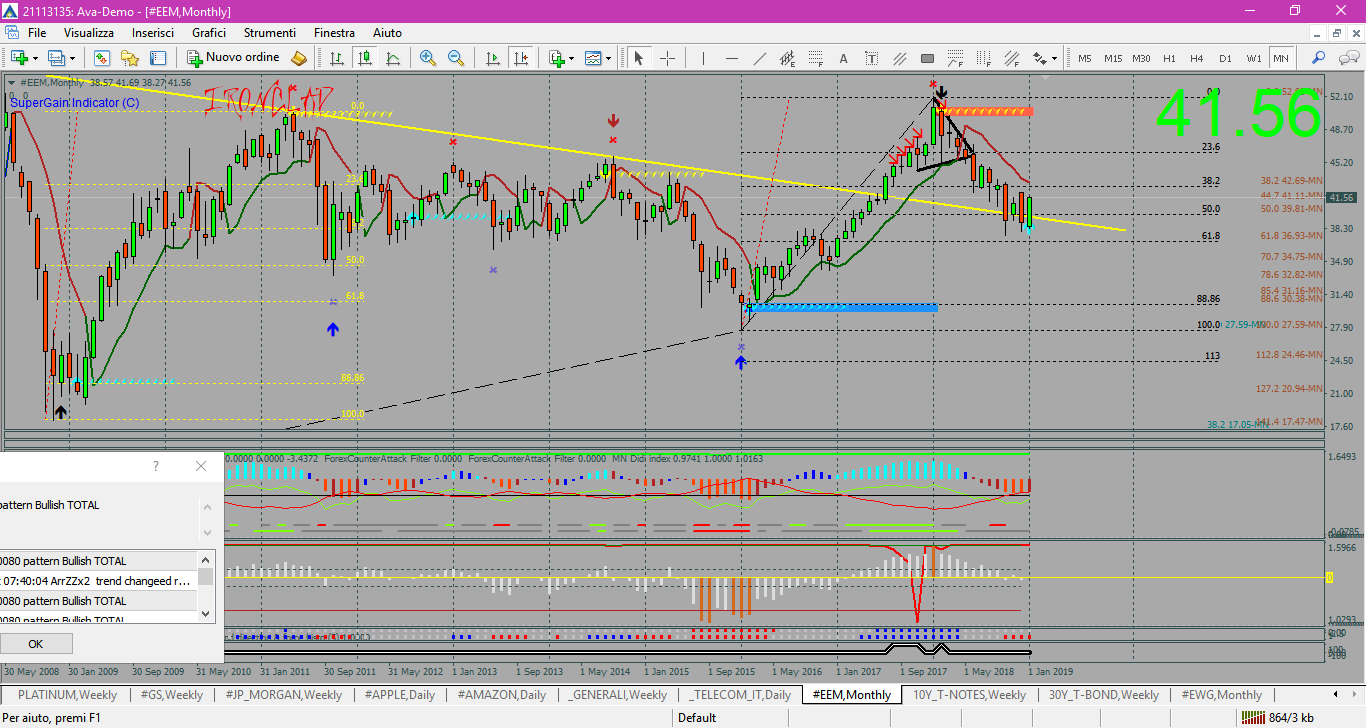Launch the MetaEditor book icon
Image resolution: width=1366 pixels, height=728 pixels.
pos(298,58)
